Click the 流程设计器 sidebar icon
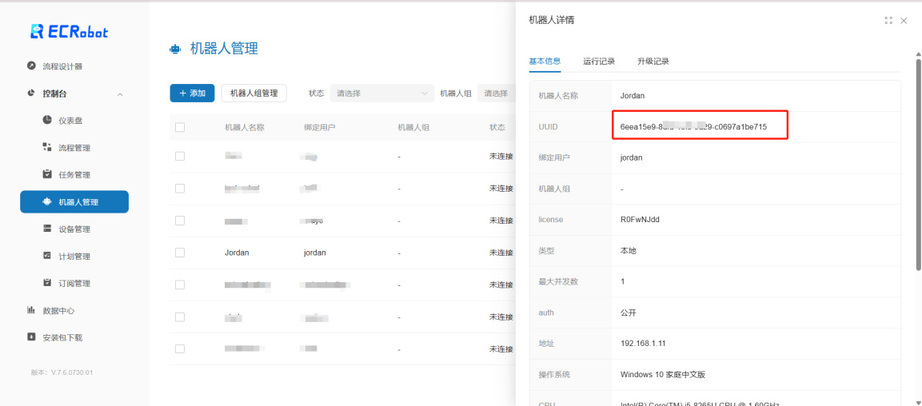The image size is (922, 406). coord(31,66)
